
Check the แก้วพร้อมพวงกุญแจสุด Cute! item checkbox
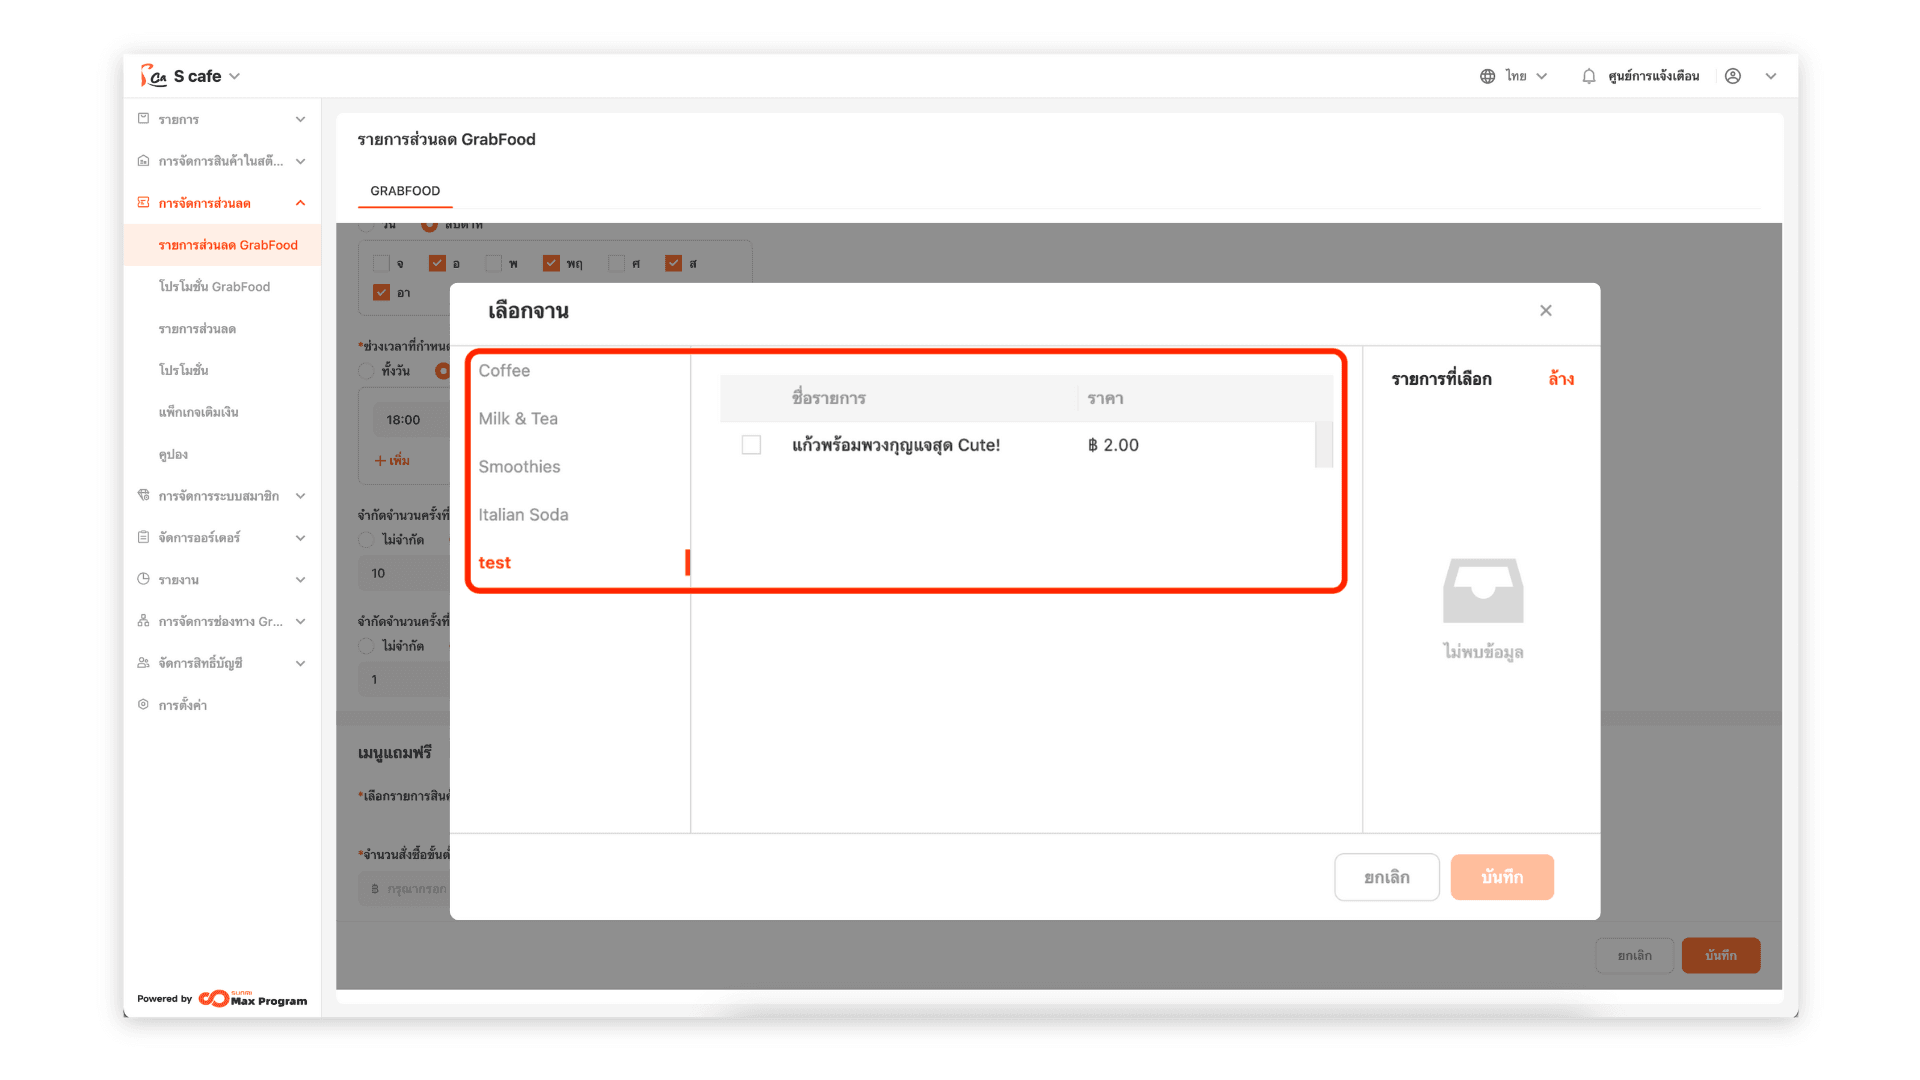click(x=751, y=445)
